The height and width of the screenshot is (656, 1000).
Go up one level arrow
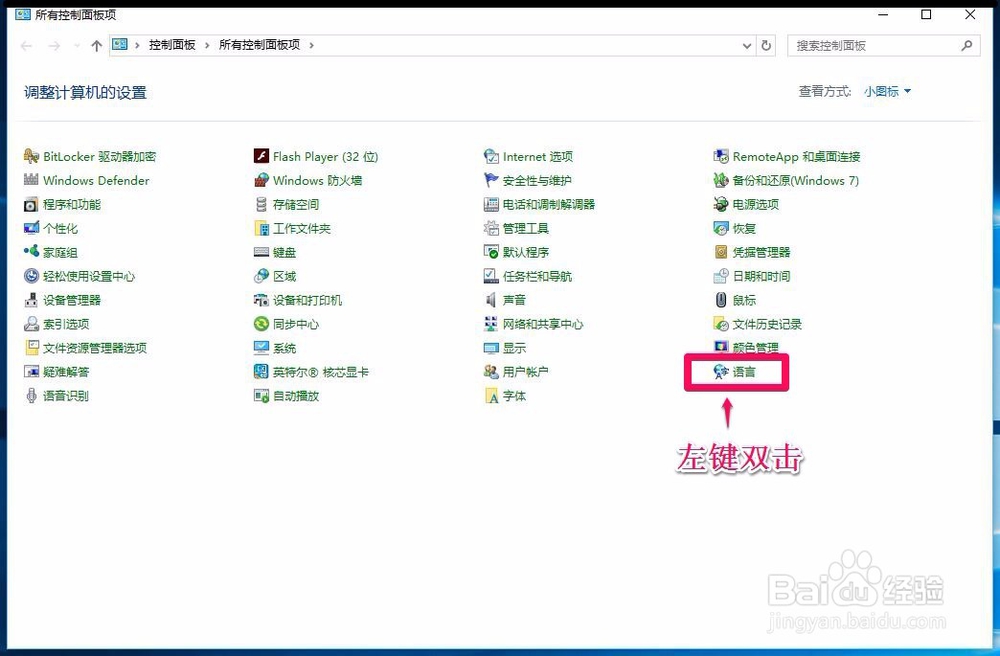[96, 45]
